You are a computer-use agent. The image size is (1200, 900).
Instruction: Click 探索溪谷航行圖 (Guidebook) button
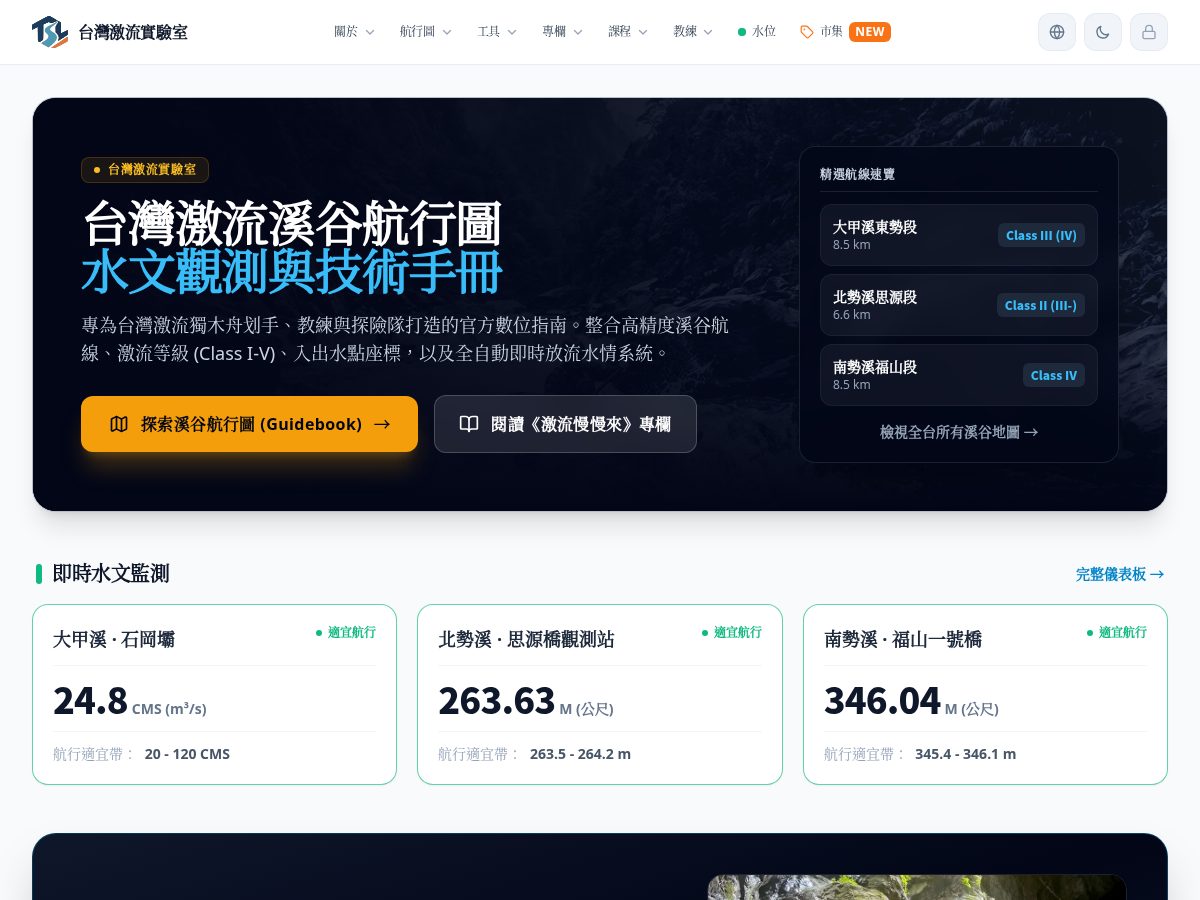click(x=249, y=424)
